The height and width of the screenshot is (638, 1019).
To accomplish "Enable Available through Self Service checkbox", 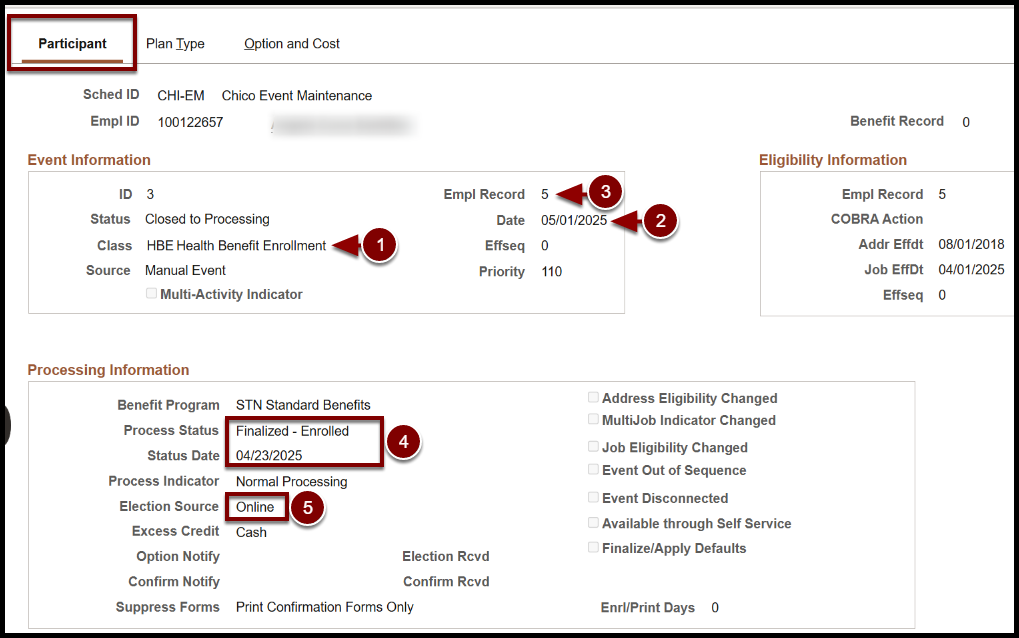I will (x=594, y=523).
